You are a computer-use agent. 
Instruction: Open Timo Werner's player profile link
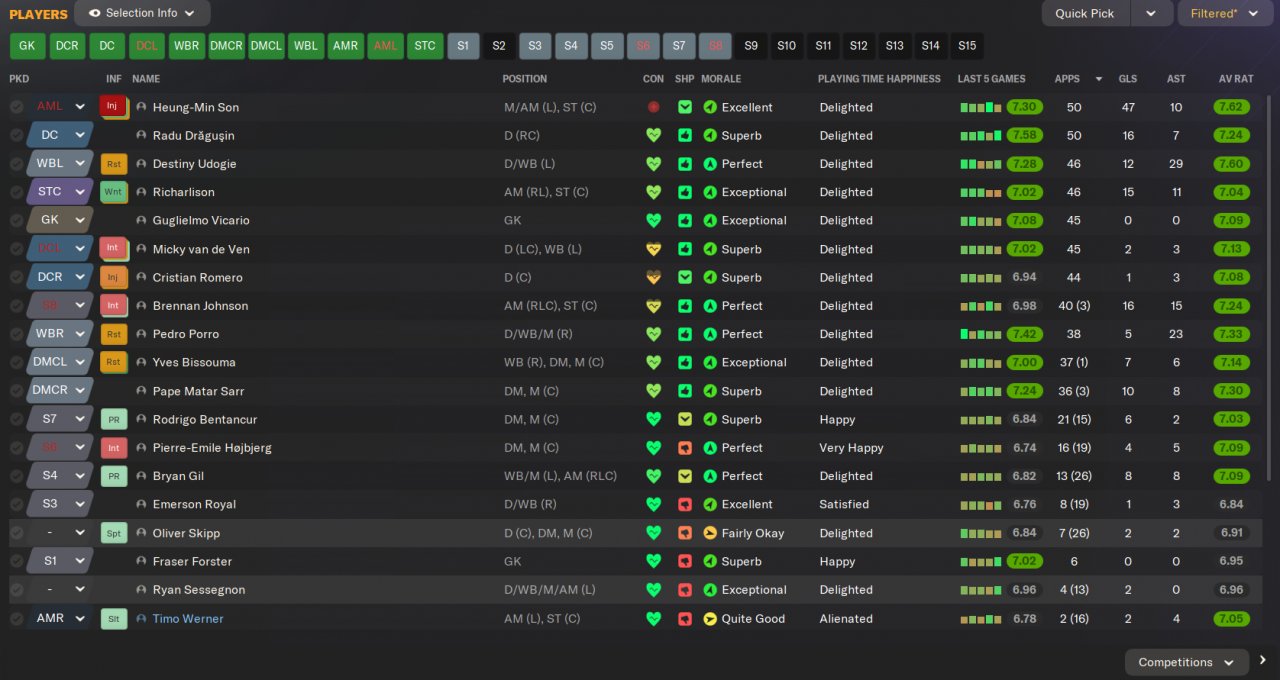tap(188, 619)
